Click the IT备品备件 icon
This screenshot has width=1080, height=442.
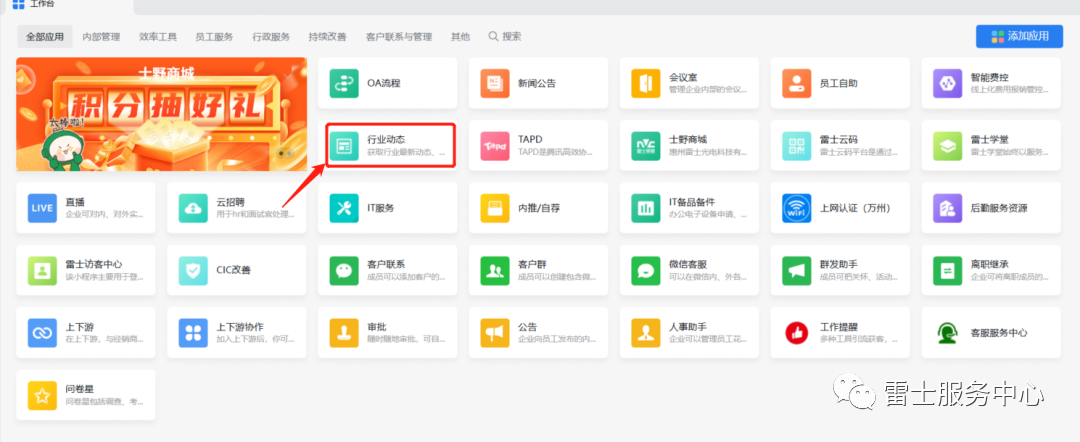(644, 208)
